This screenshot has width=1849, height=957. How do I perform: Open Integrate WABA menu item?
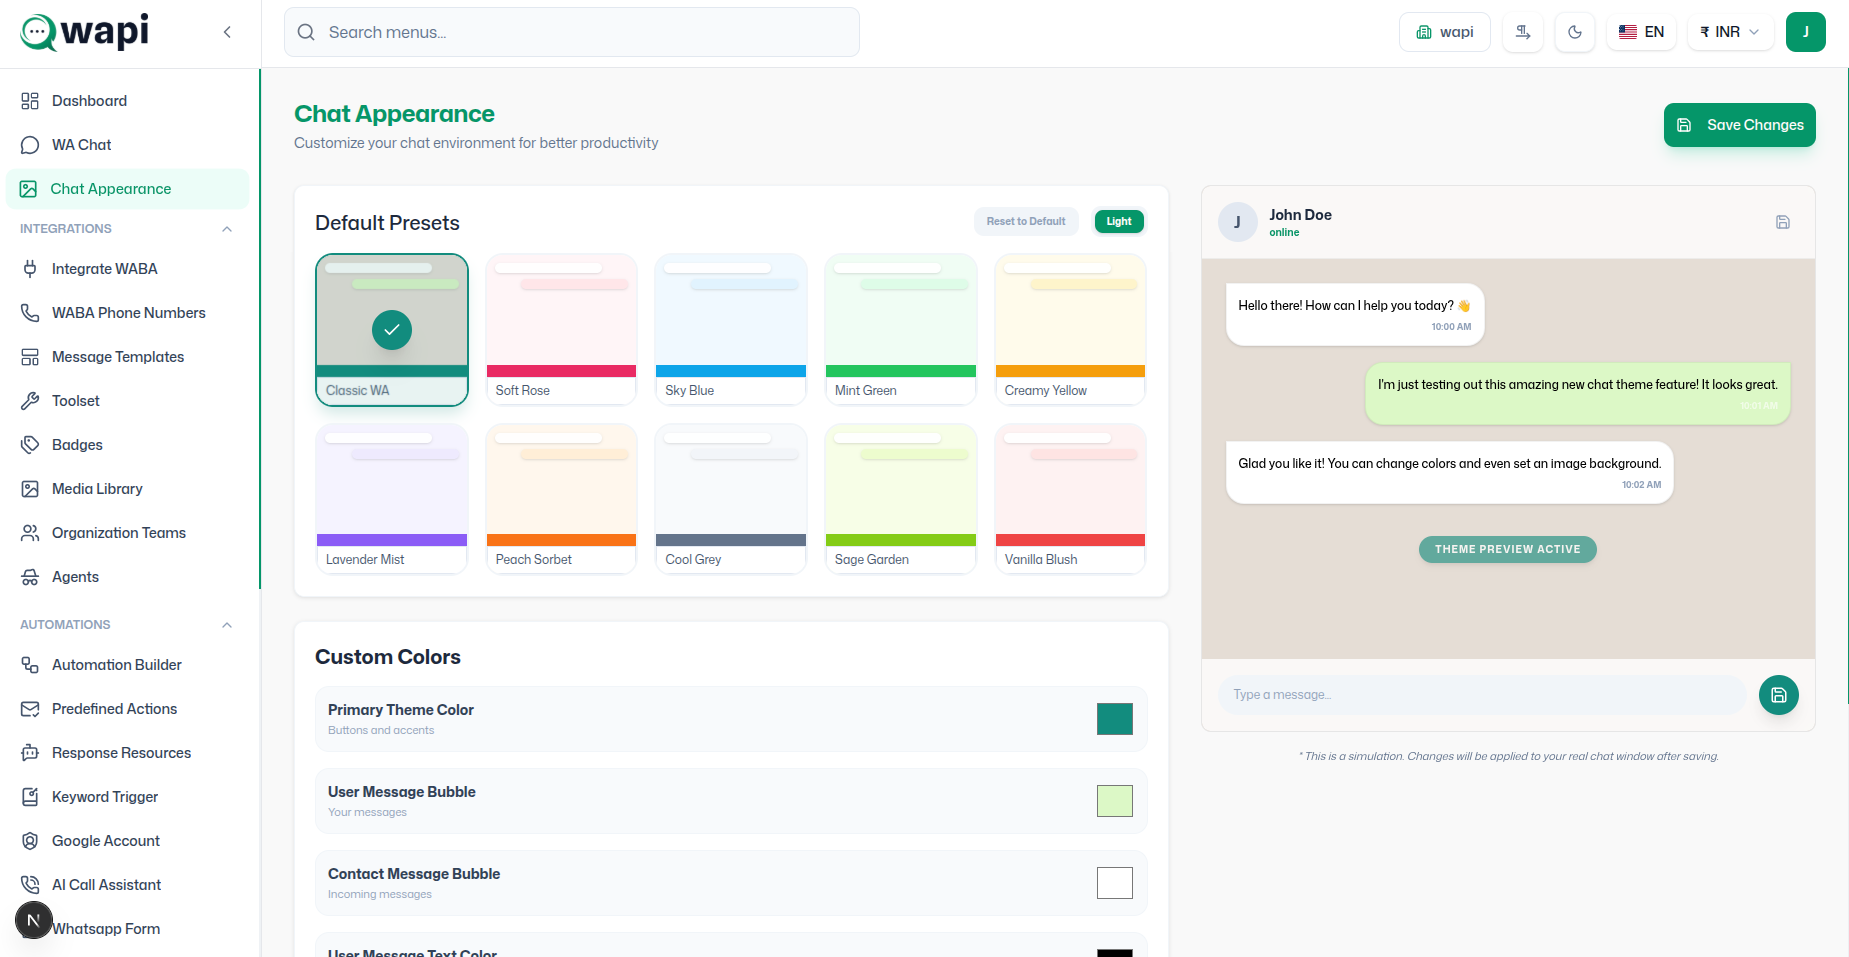point(128,269)
